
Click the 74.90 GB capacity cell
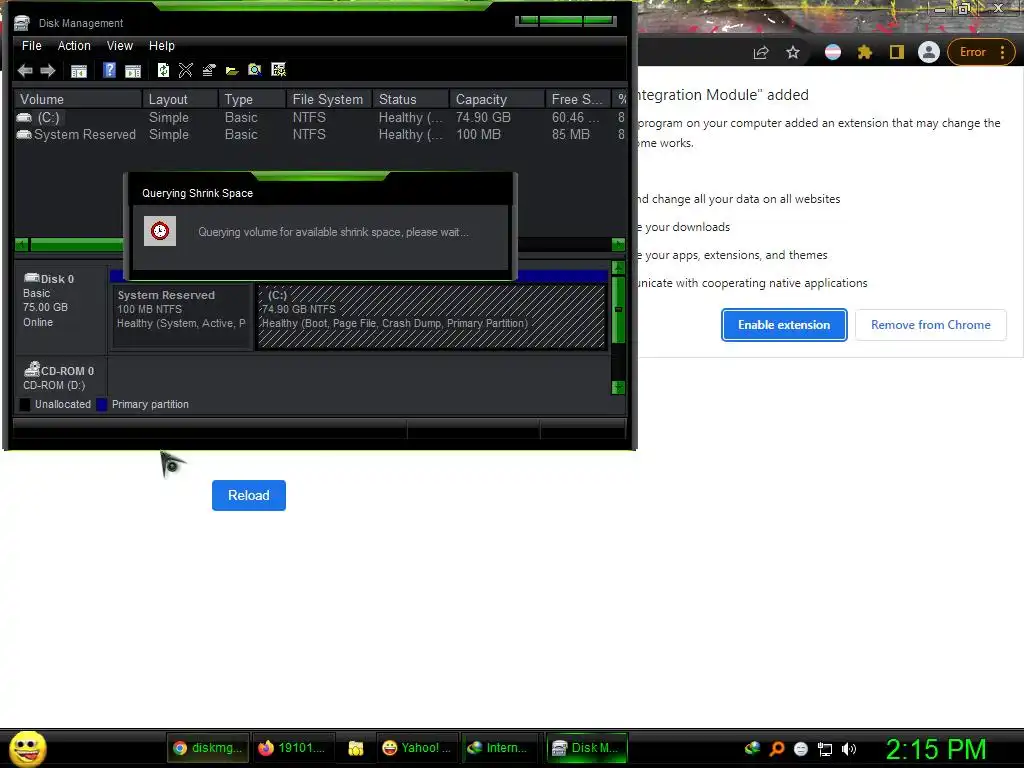click(x=483, y=118)
